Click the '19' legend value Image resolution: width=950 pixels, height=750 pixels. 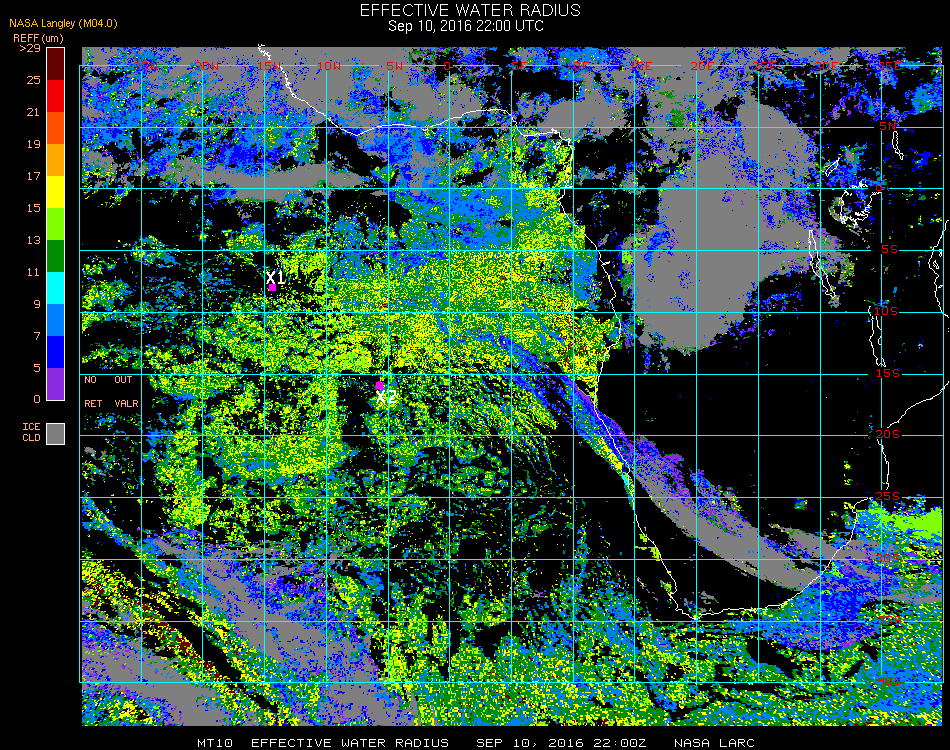33,144
